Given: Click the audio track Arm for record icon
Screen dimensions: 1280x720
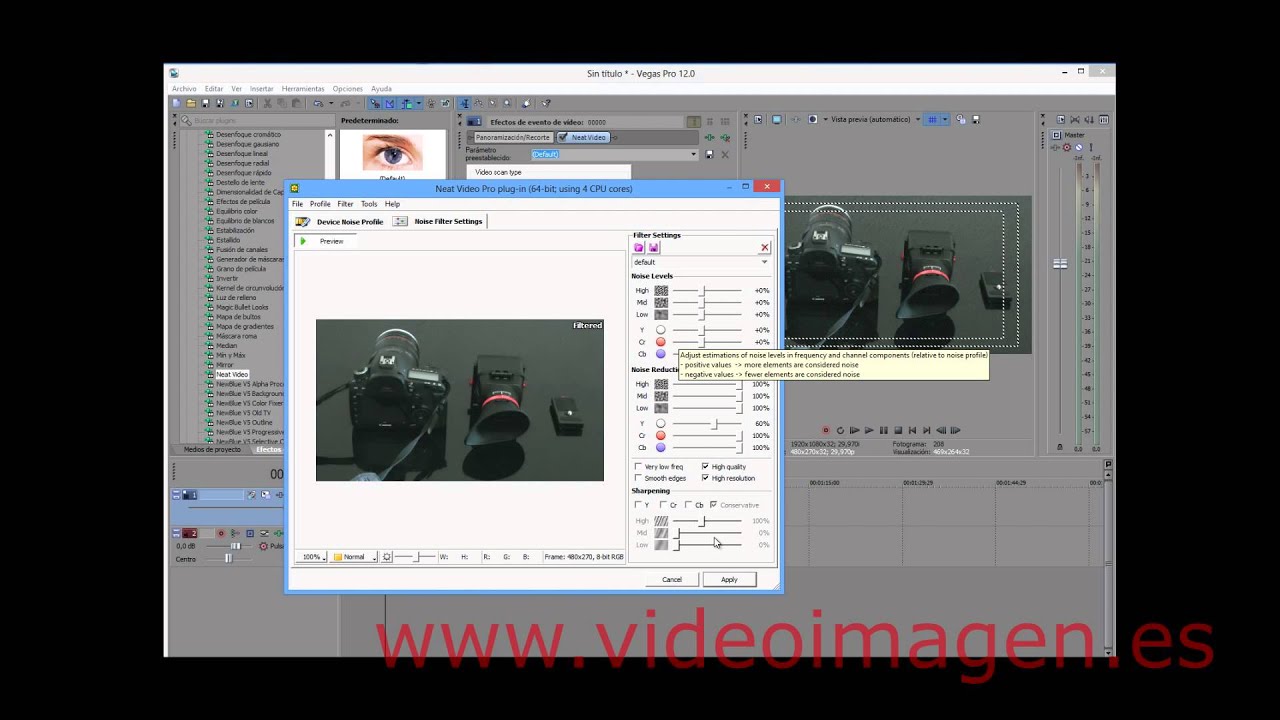Looking at the screenshot, I should click(x=221, y=533).
